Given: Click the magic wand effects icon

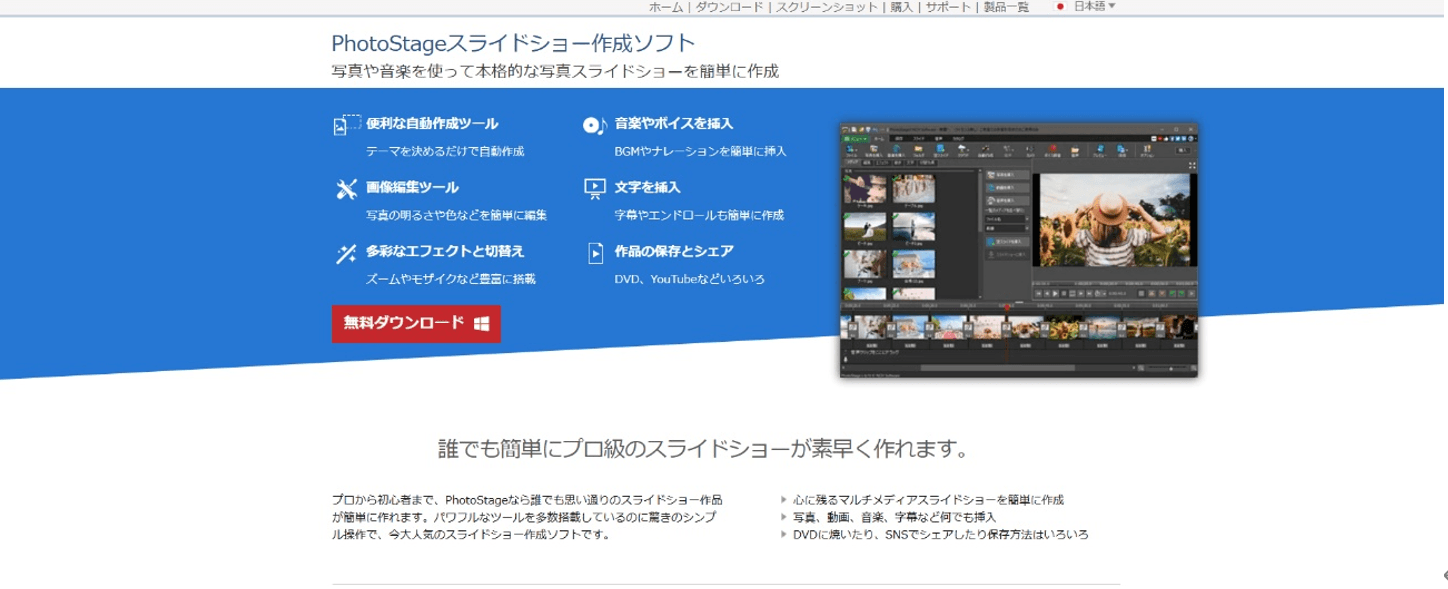Looking at the screenshot, I should pyautogui.click(x=346, y=253).
